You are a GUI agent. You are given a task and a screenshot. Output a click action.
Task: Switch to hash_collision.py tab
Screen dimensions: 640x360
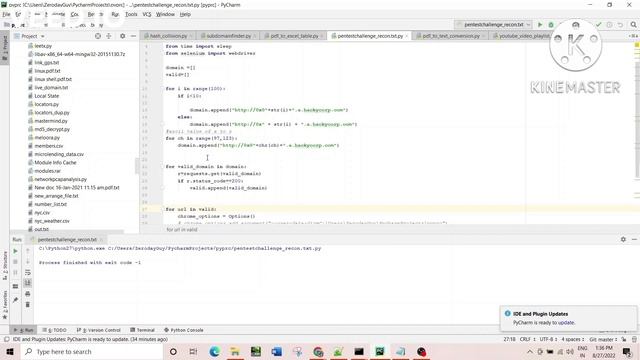[x=168, y=36]
